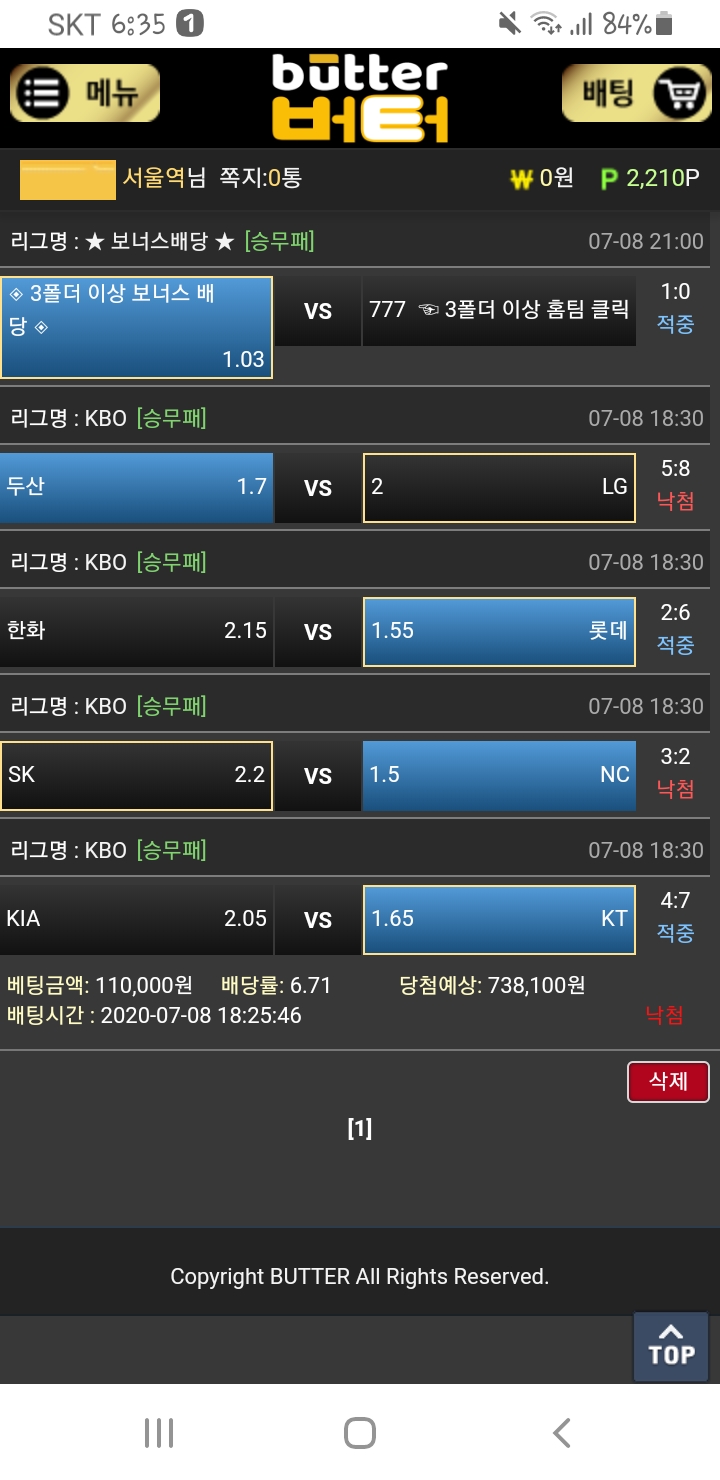This screenshot has height=1480, width=720.
Task: Tap the 3폴더 이상 보너스 배당 cell
Action: [x=137, y=327]
